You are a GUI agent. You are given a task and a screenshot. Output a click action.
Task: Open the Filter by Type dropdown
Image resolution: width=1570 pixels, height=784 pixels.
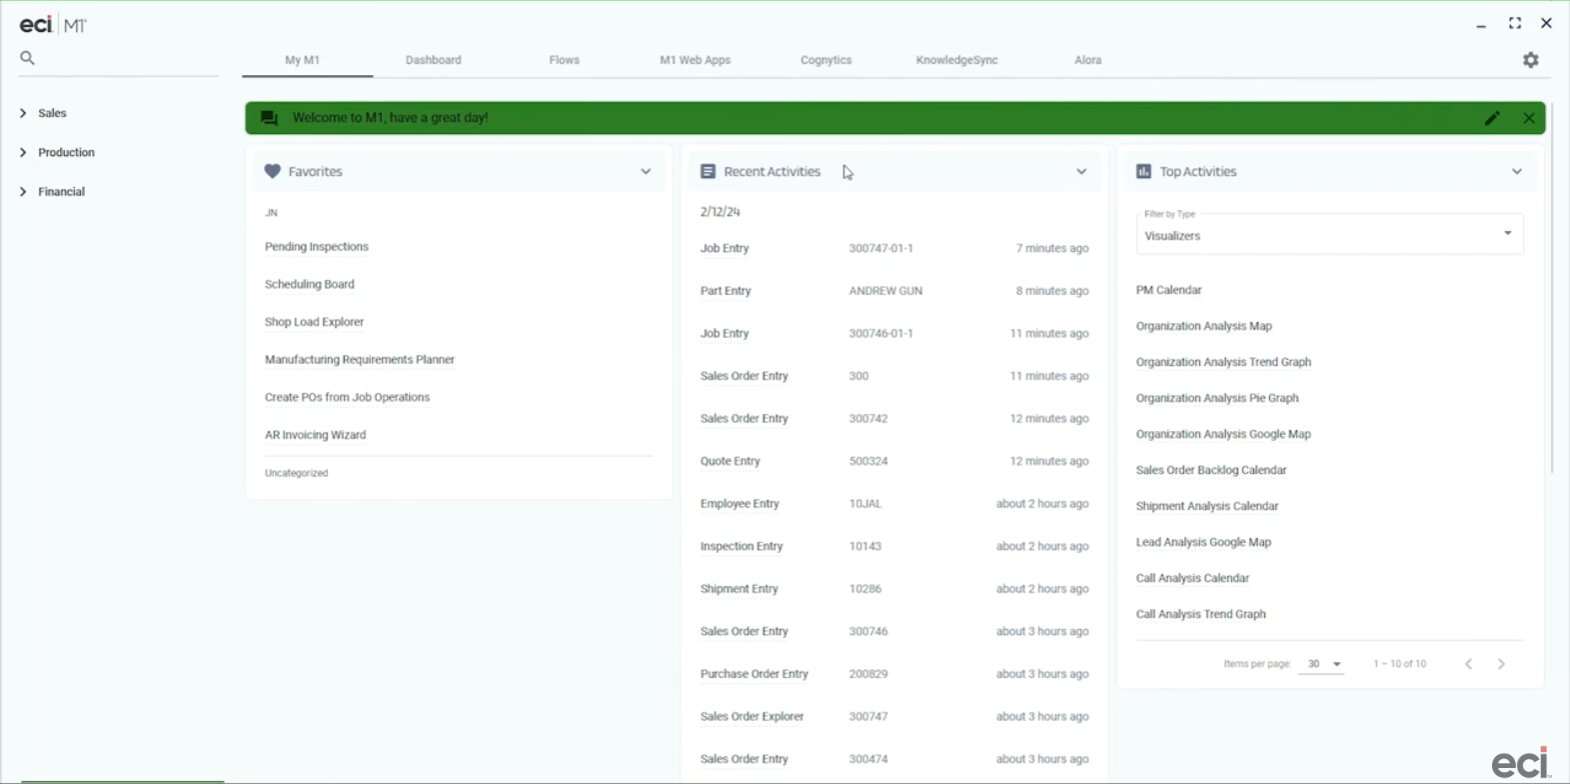(x=1329, y=235)
